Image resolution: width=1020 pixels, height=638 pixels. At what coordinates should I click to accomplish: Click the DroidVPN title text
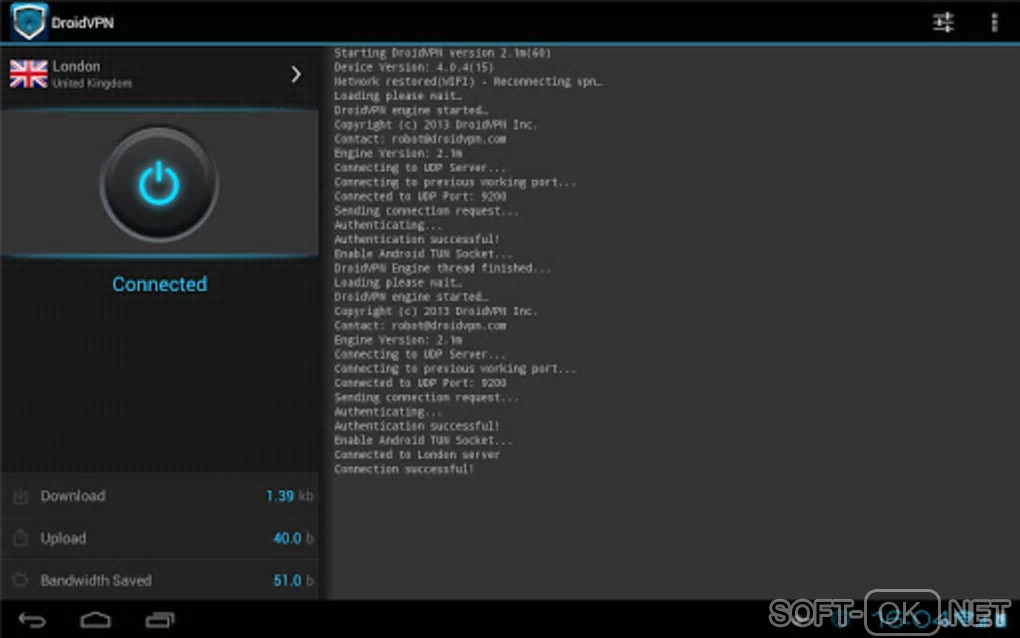[x=83, y=23]
